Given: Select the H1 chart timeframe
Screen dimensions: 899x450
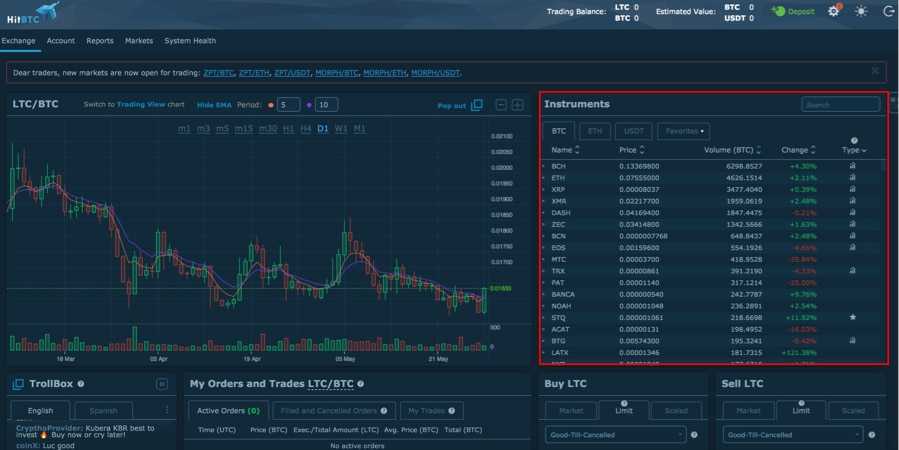Looking at the screenshot, I should click(288, 128).
